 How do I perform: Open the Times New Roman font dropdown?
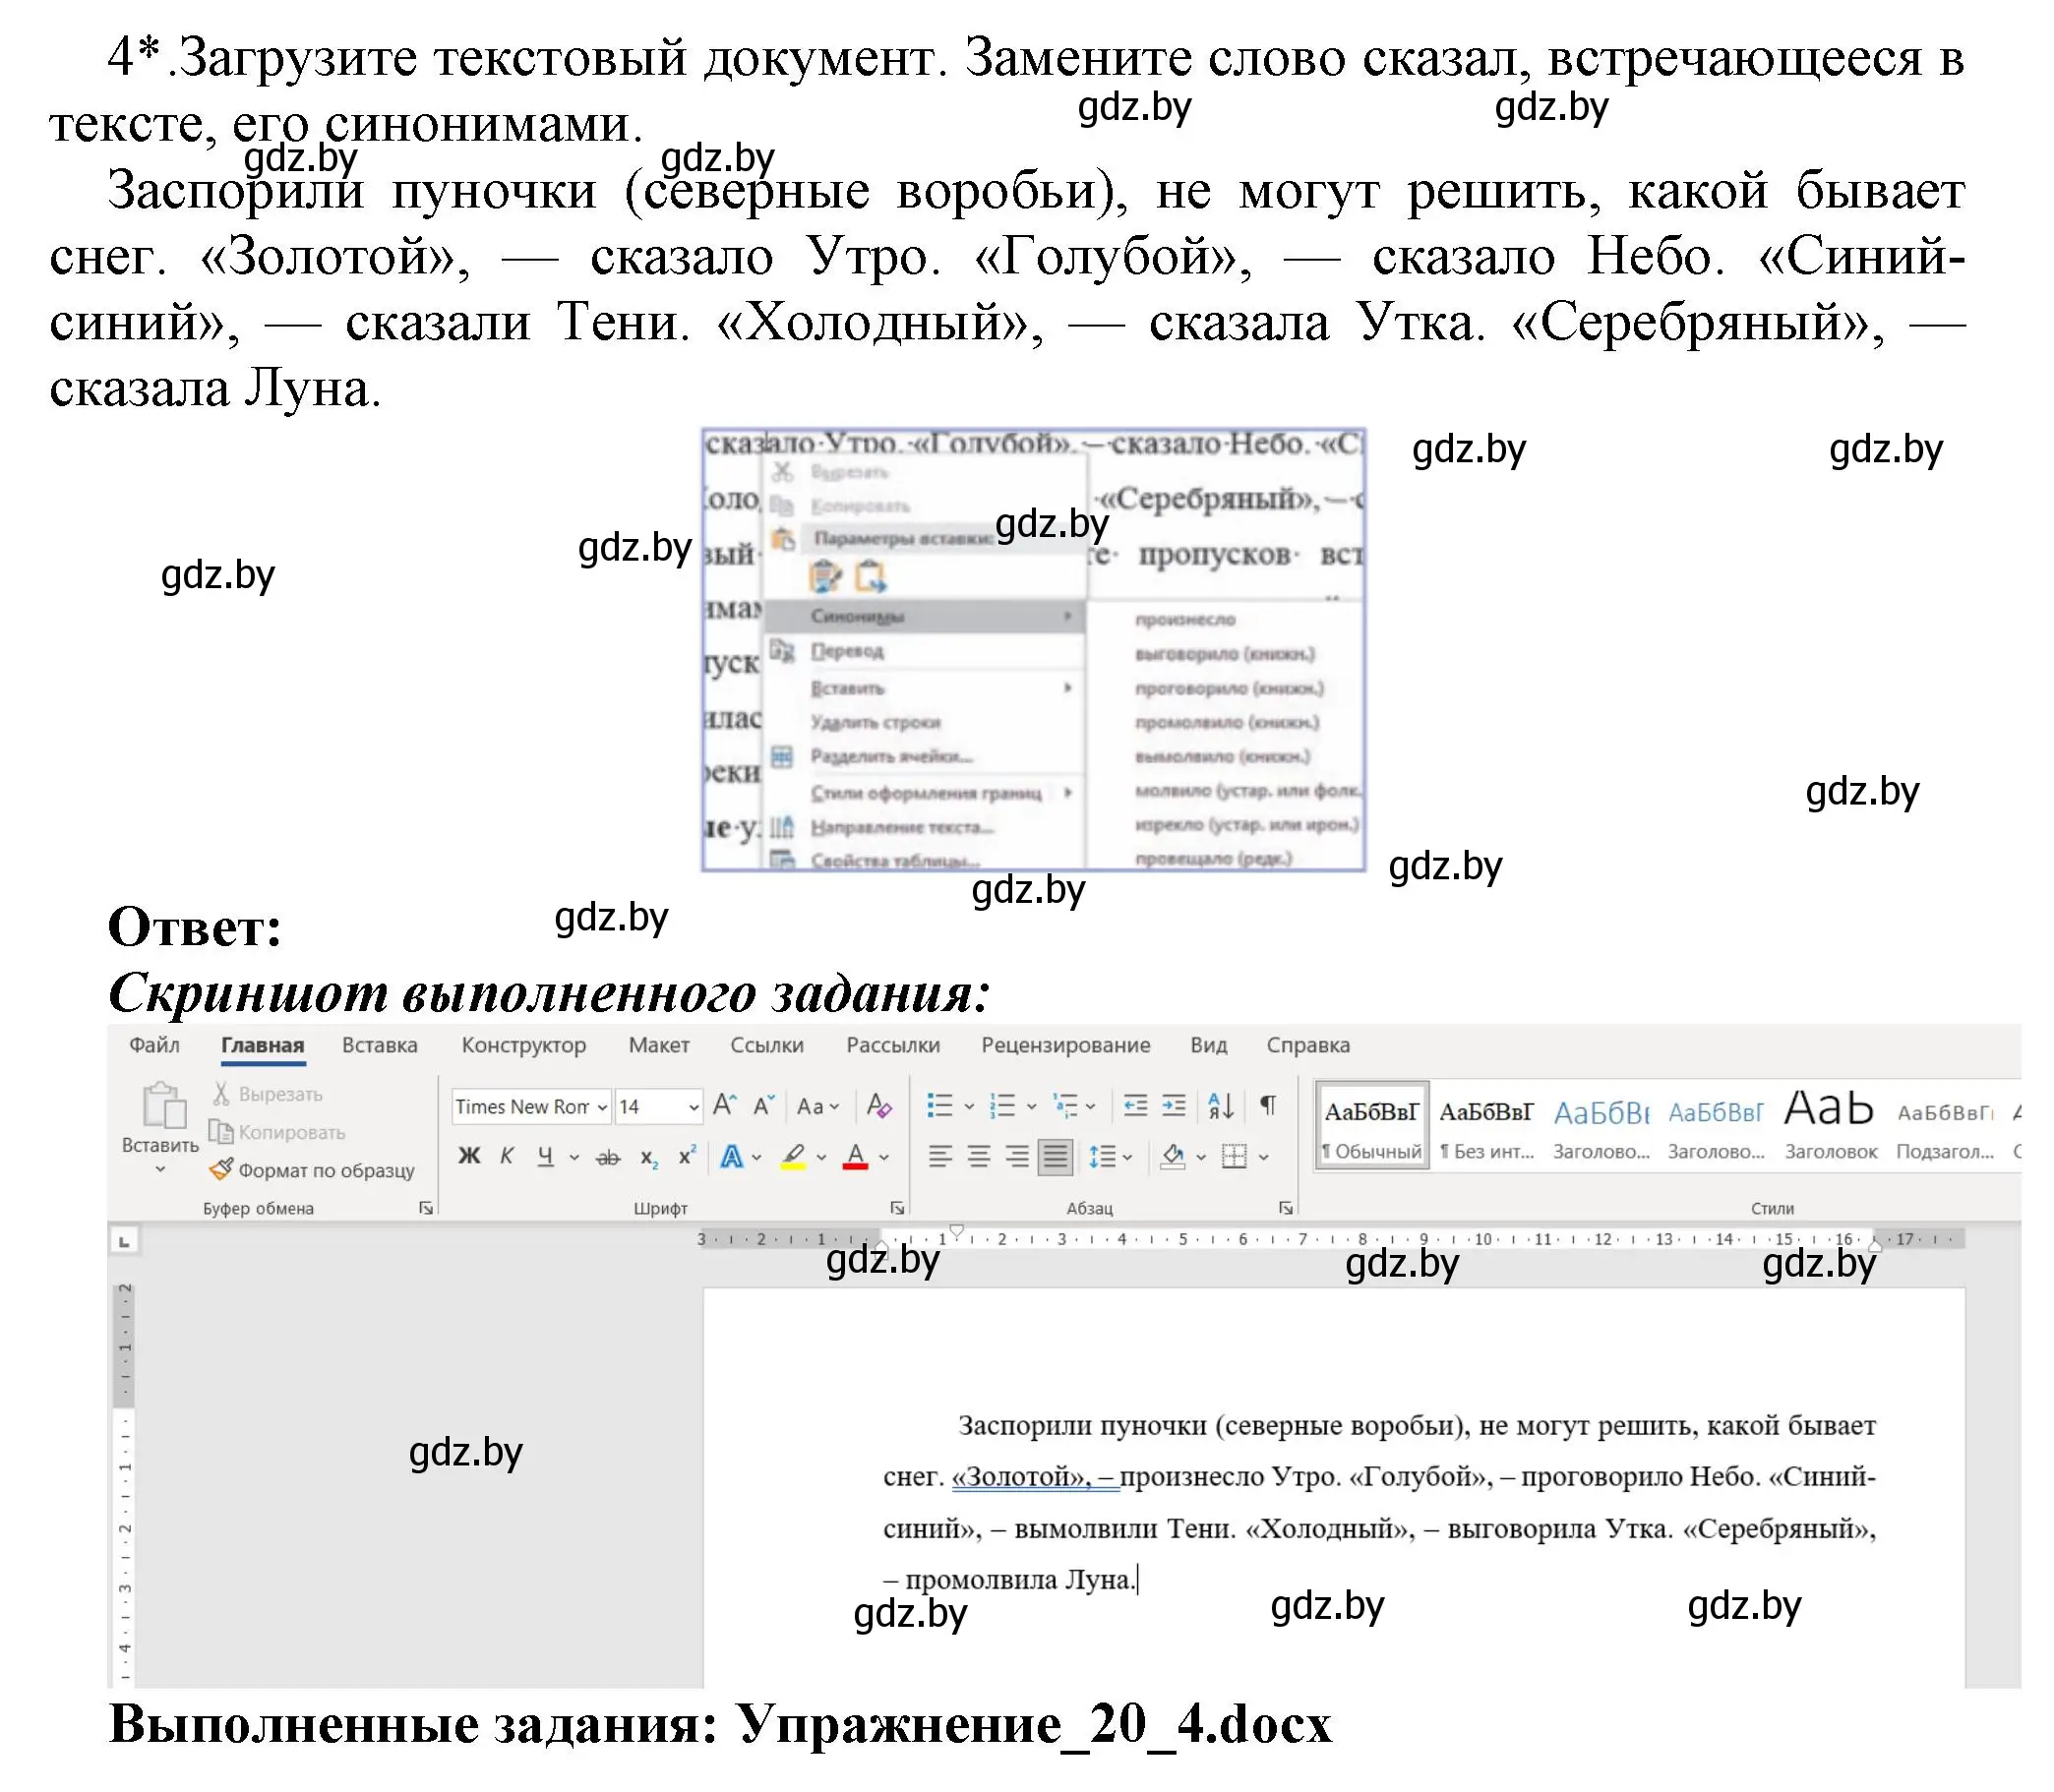(x=602, y=1107)
